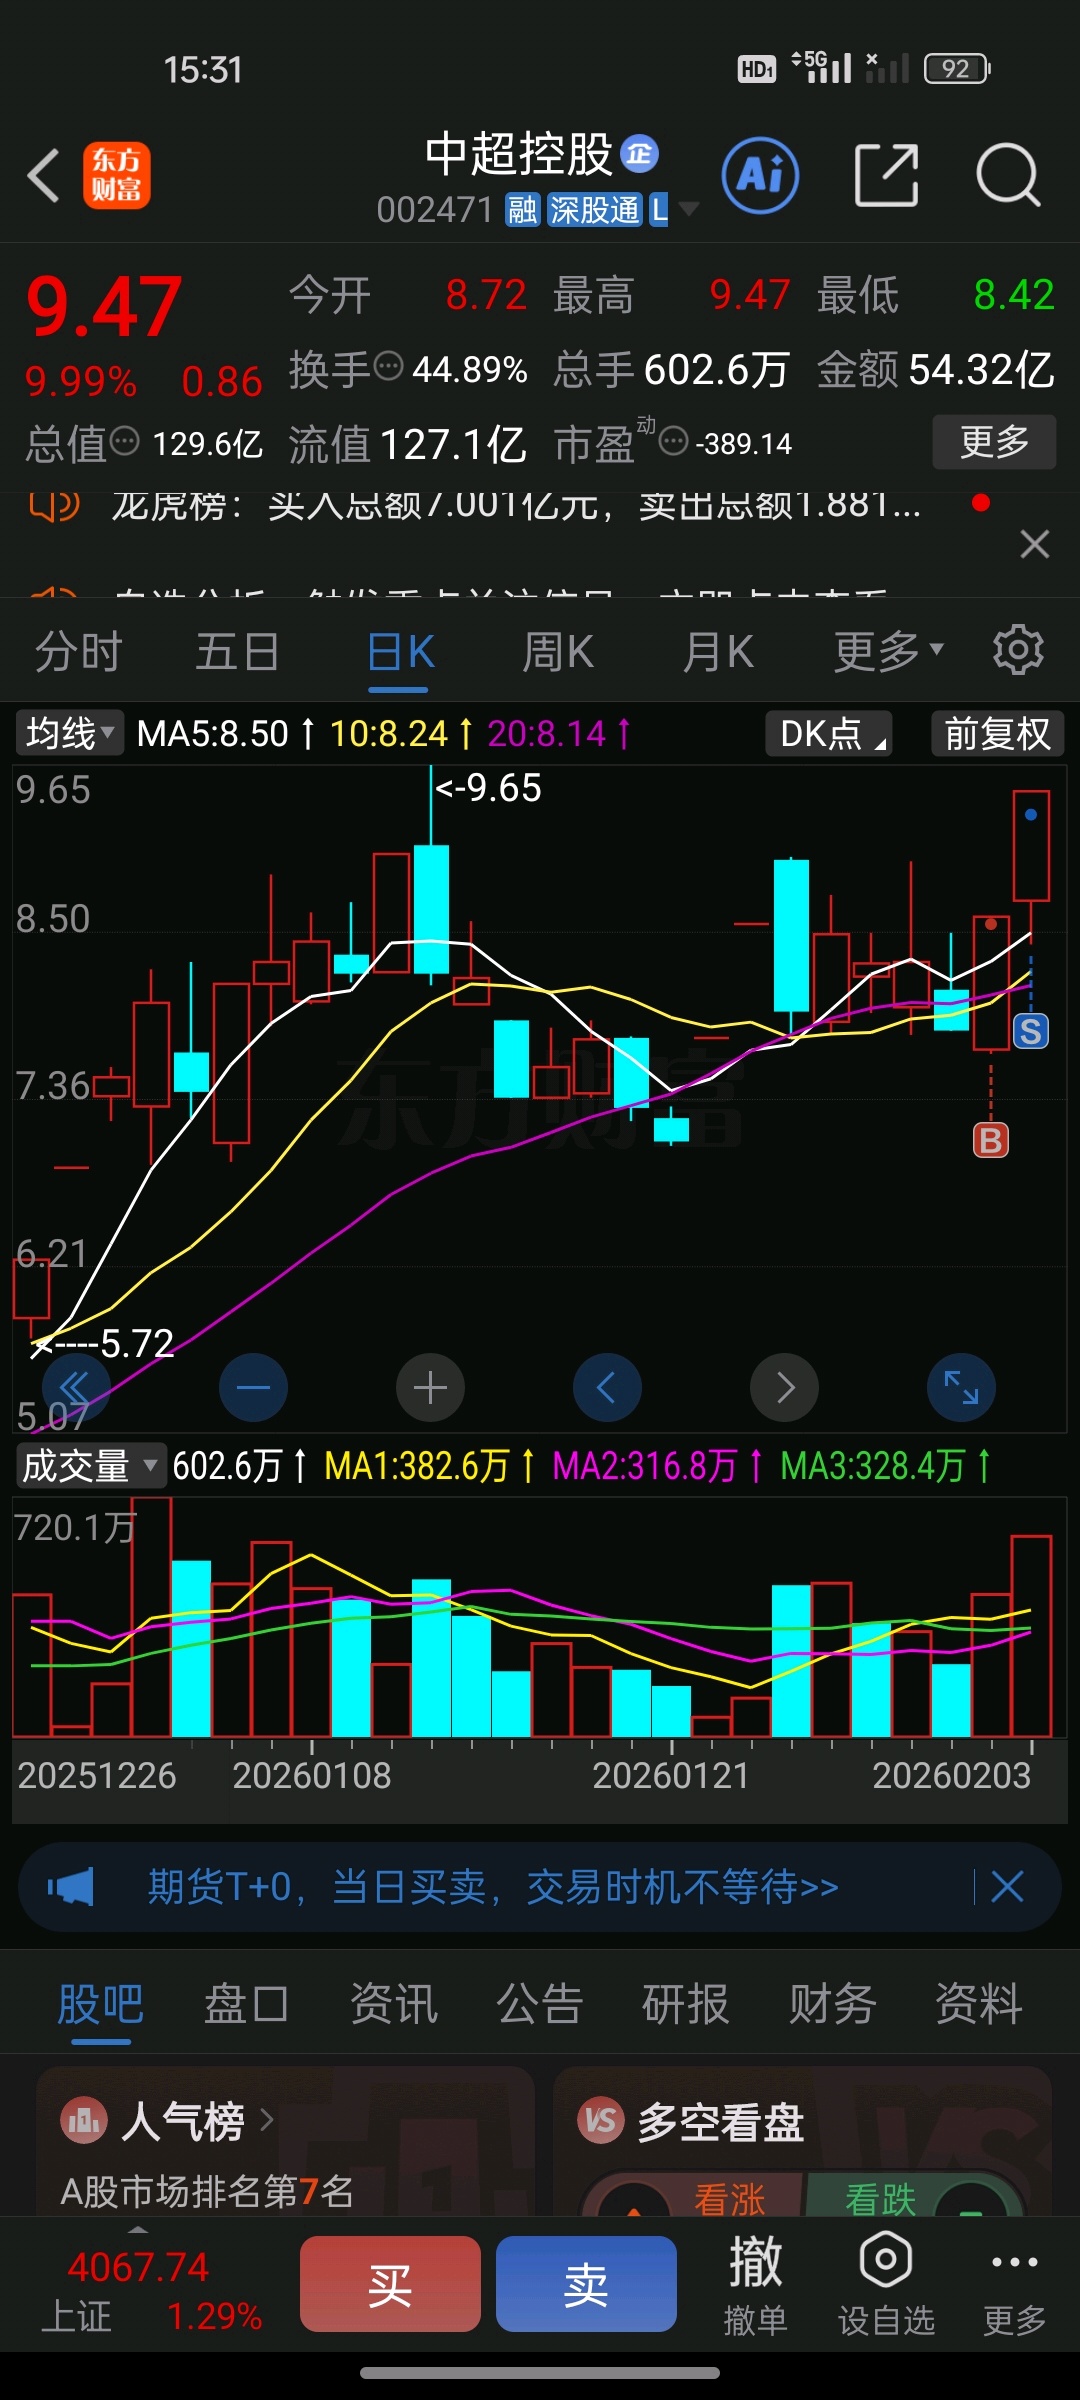Tap the 深股通 badge
Screen dimensions: 1080x2400
(x=594, y=210)
